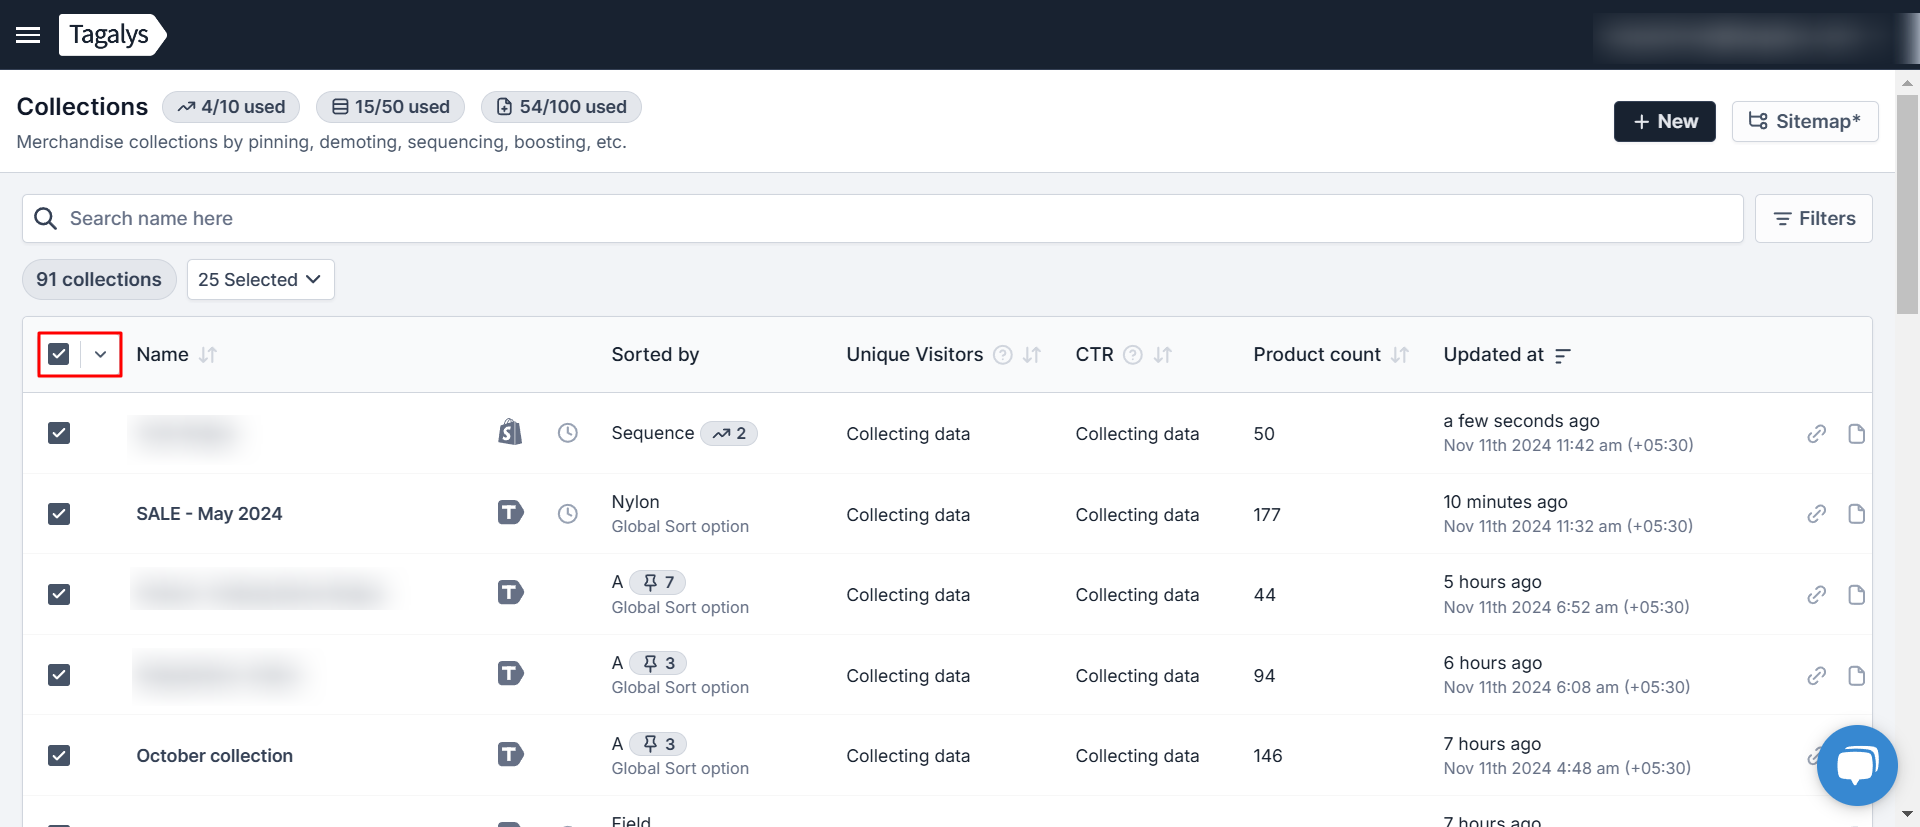The height and width of the screenshot is (827, 1920).
Task: Open the hamburger navigation menu
Action: pyautogui.click(x=28, y=35)
